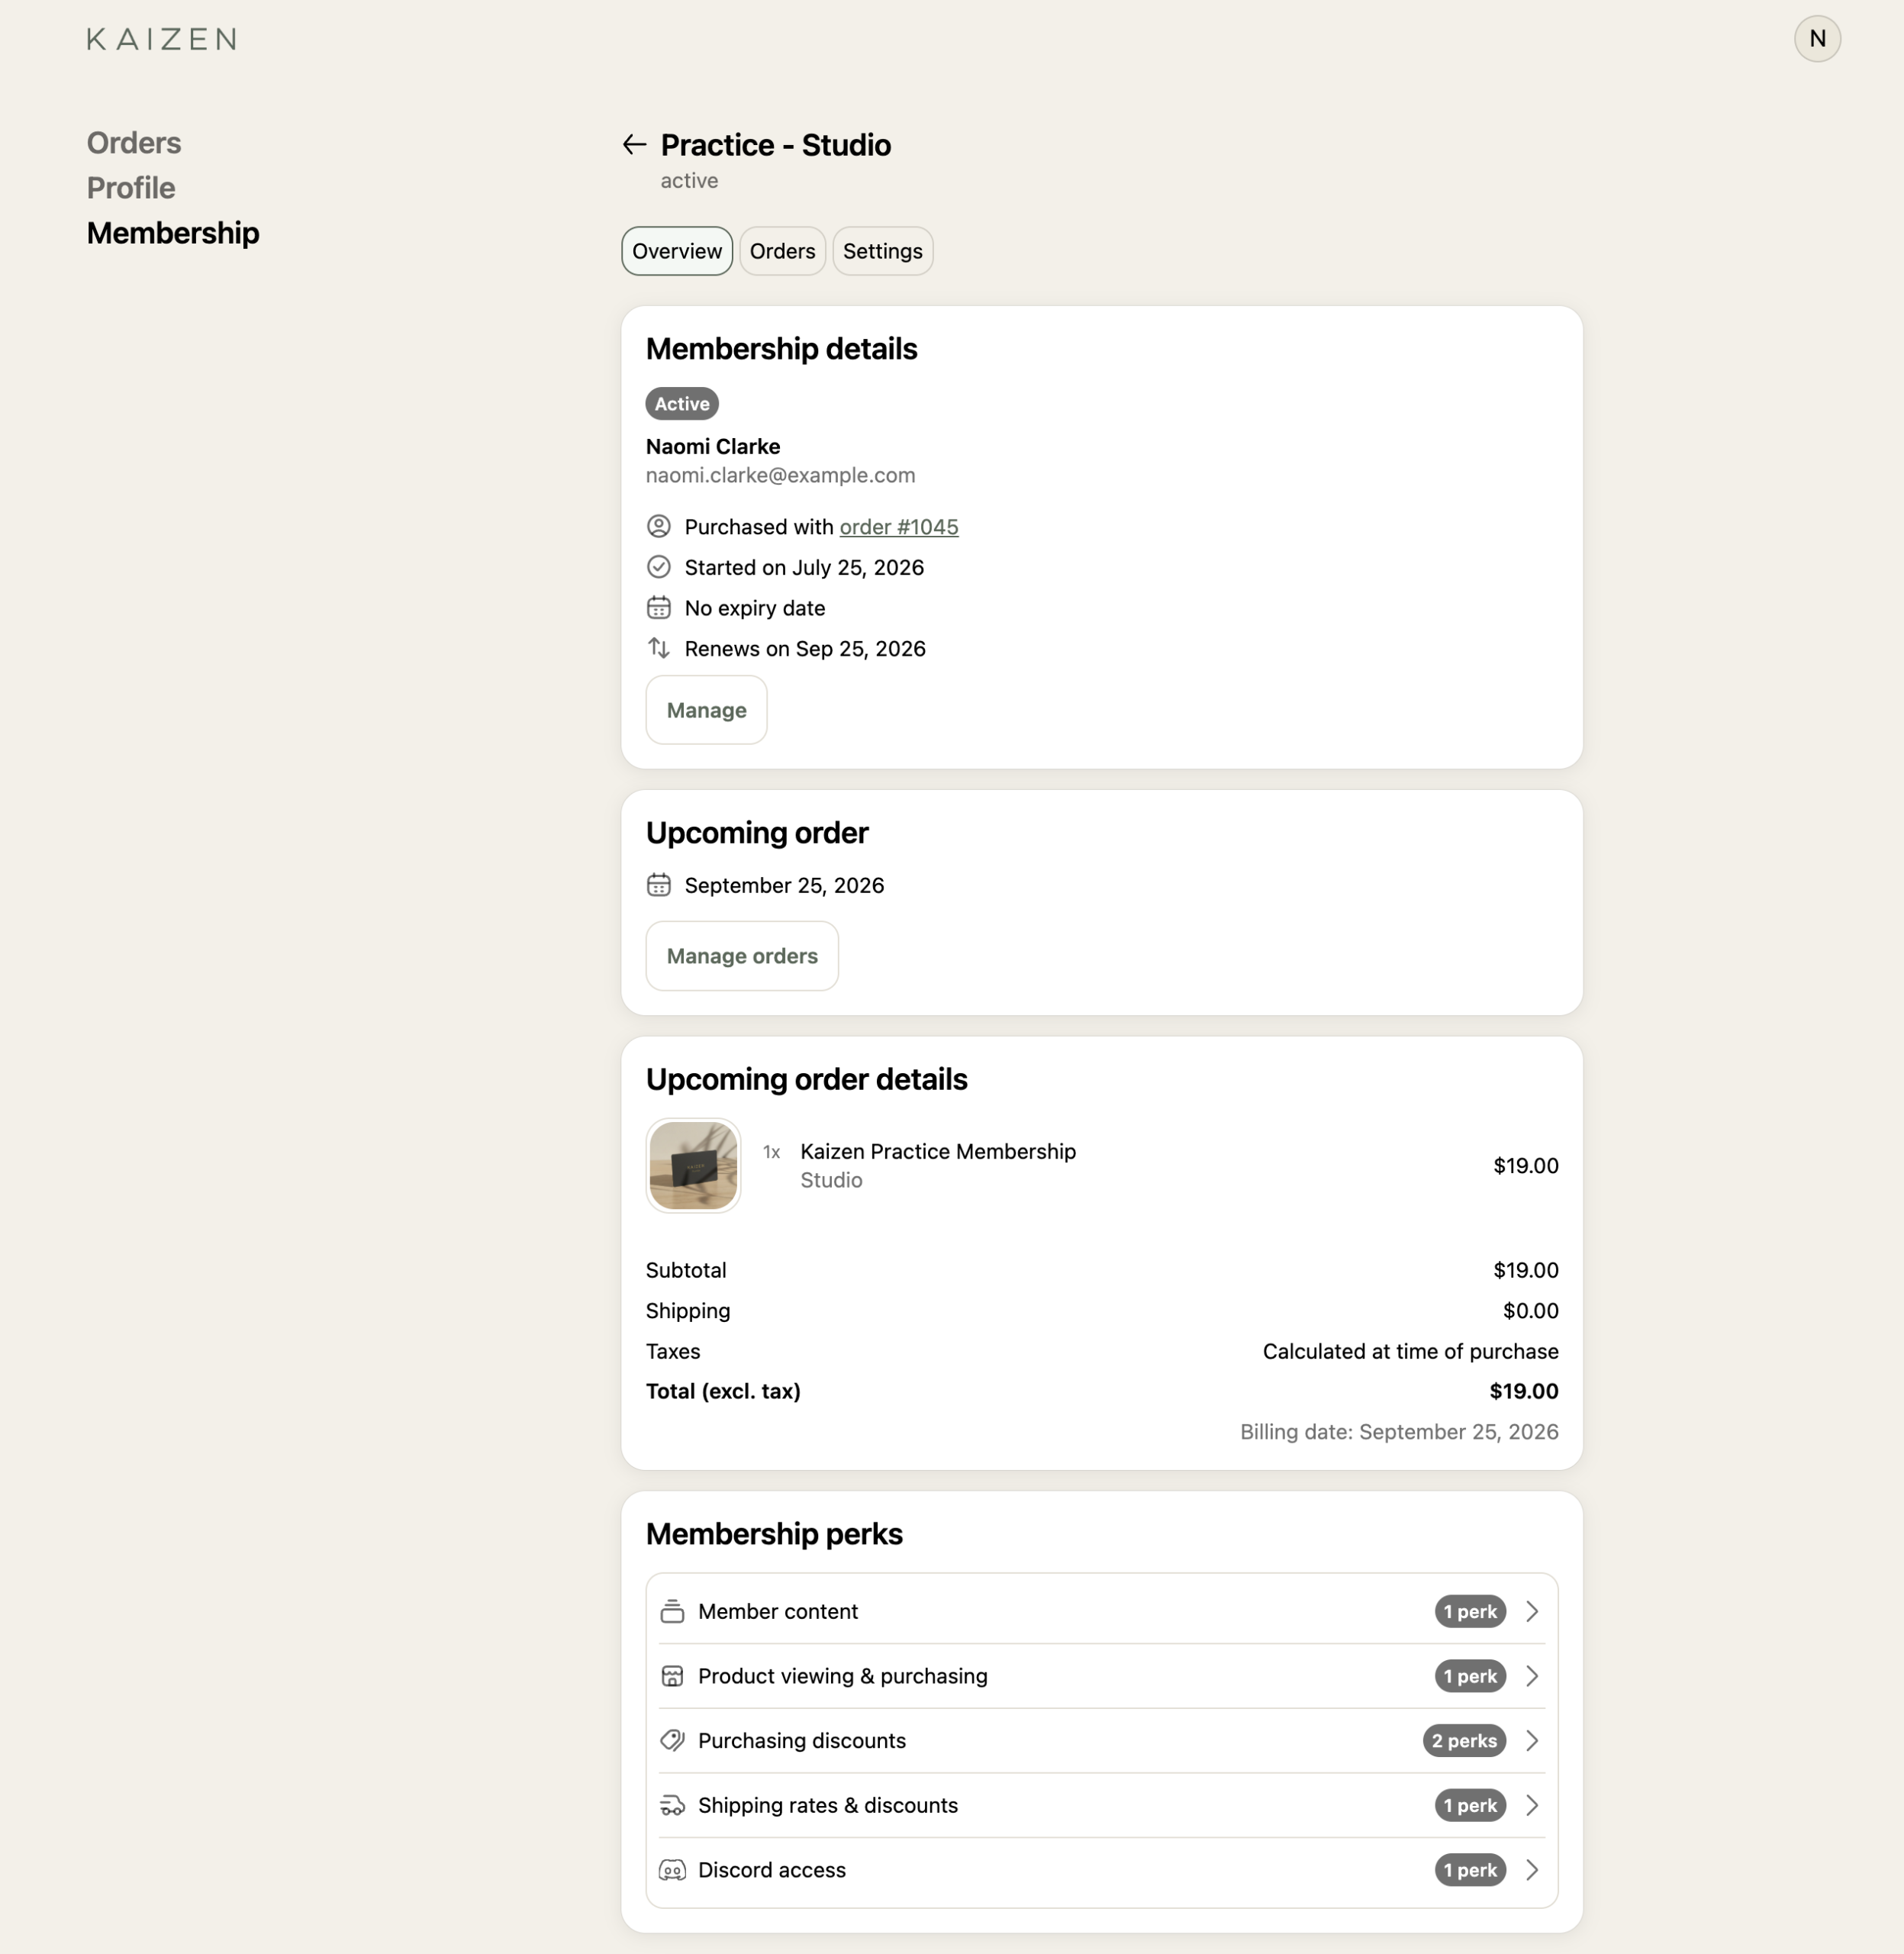Click the Manage button
Viewport: 1904px width, 1954px height.
[706, 710]
